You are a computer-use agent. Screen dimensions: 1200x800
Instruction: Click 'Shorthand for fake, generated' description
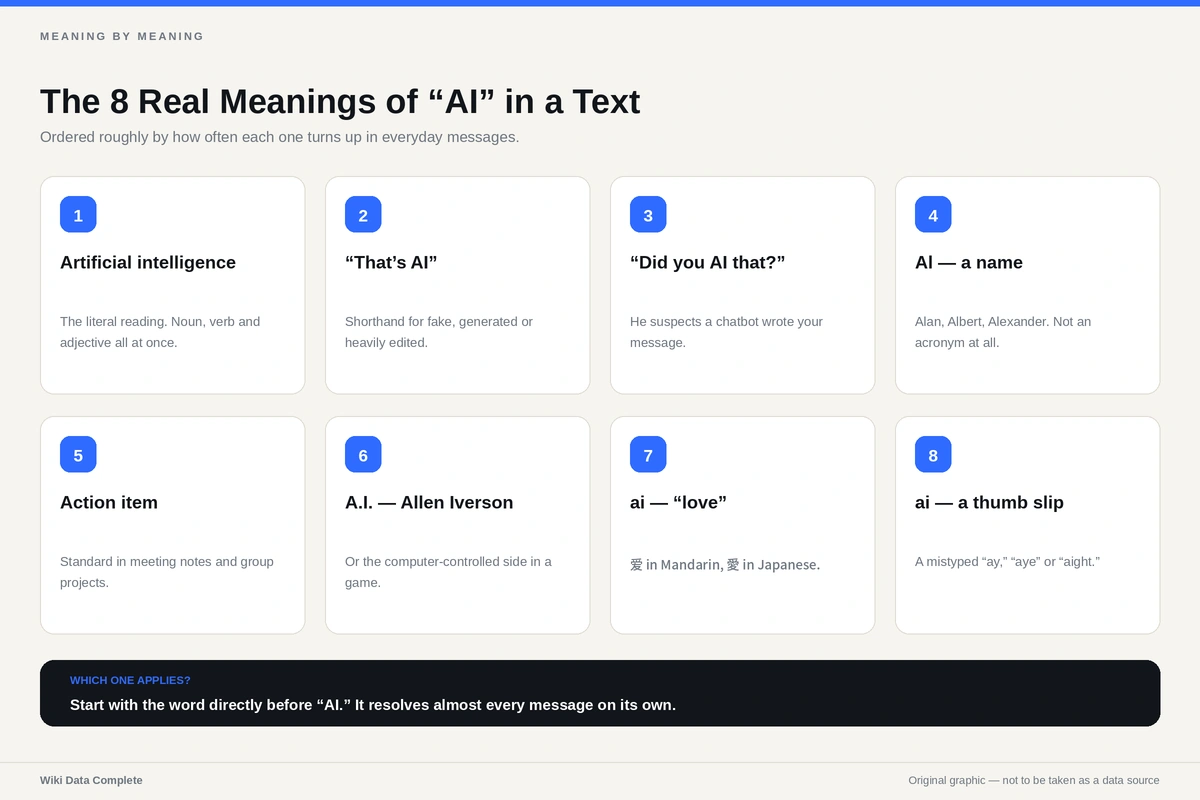point(439,332)
